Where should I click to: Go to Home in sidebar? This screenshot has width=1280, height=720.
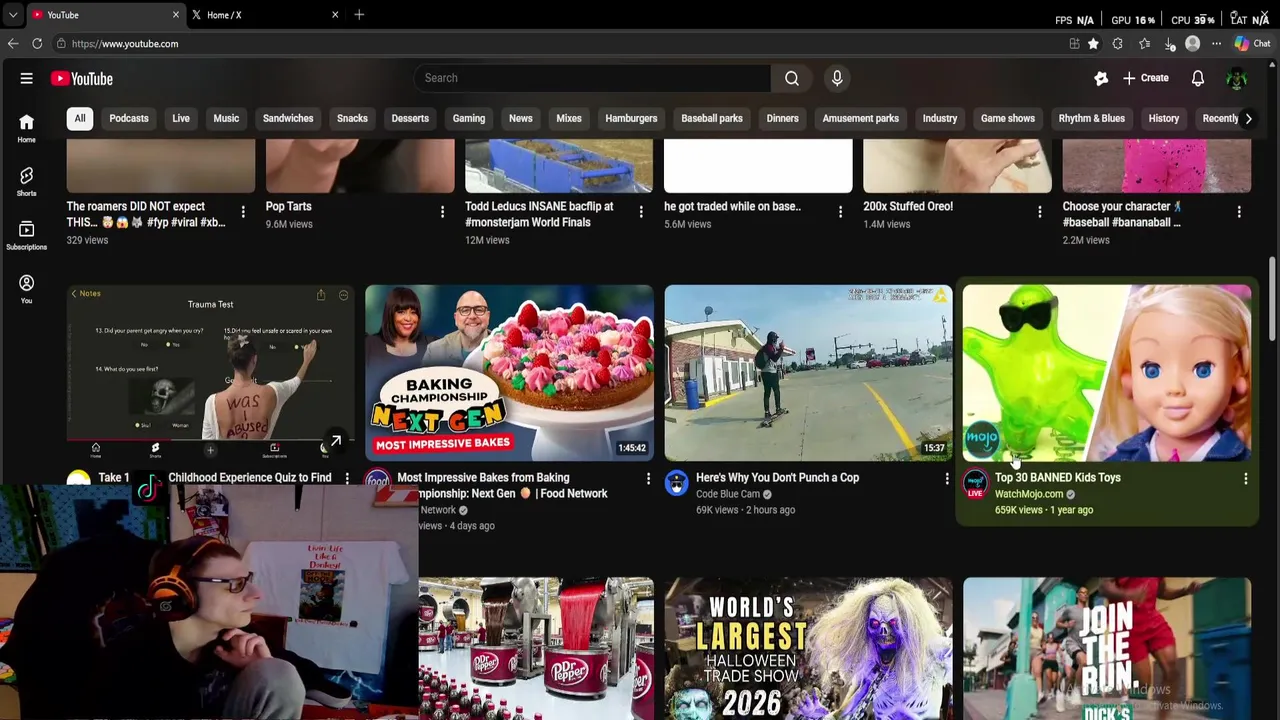click(x=27, y=127)
